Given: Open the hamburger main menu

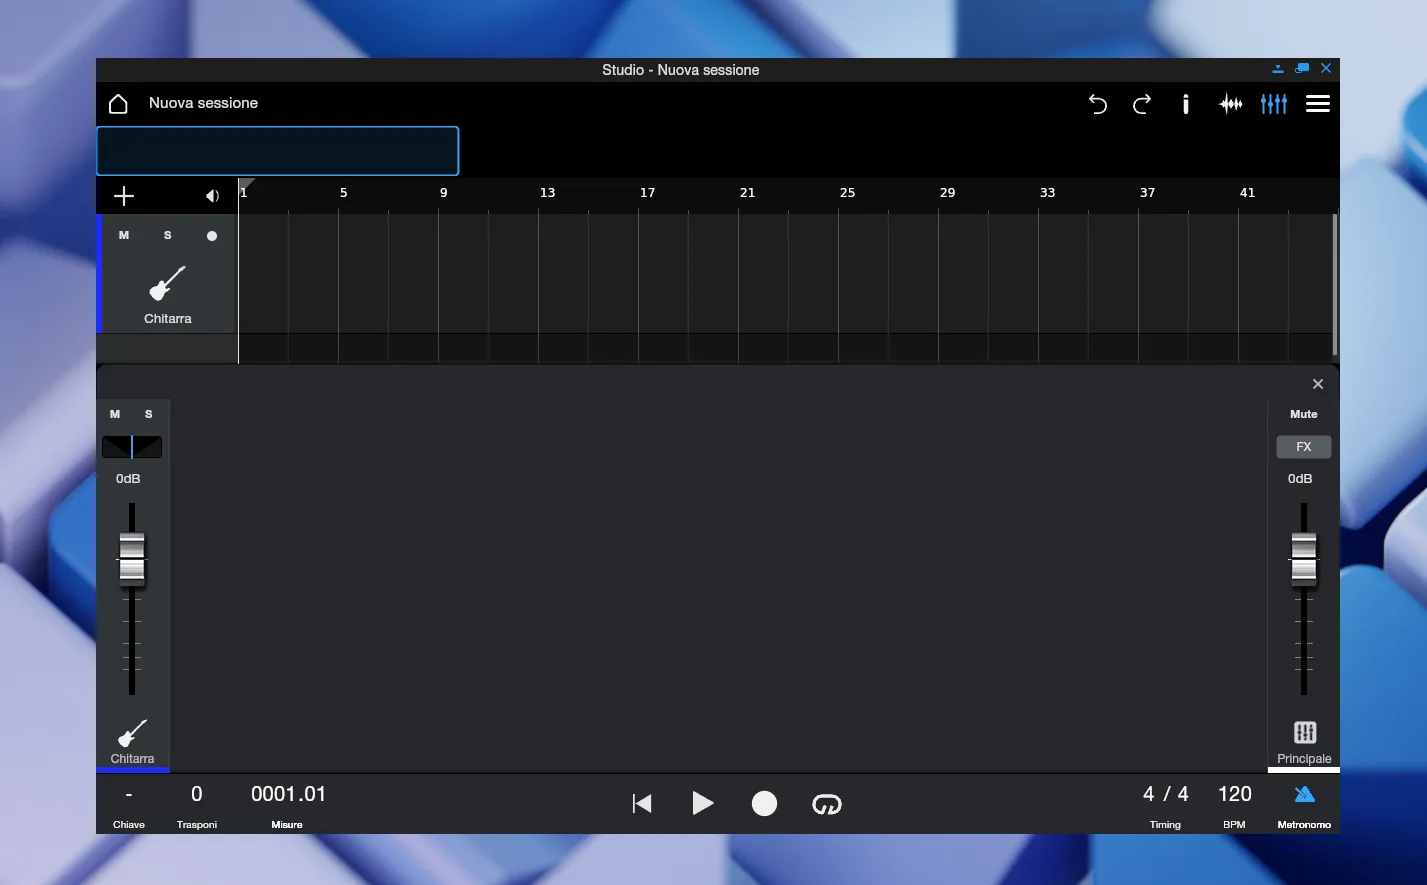Looking at the screenshot, I should pyautogui.click(x=1317, y=104).
